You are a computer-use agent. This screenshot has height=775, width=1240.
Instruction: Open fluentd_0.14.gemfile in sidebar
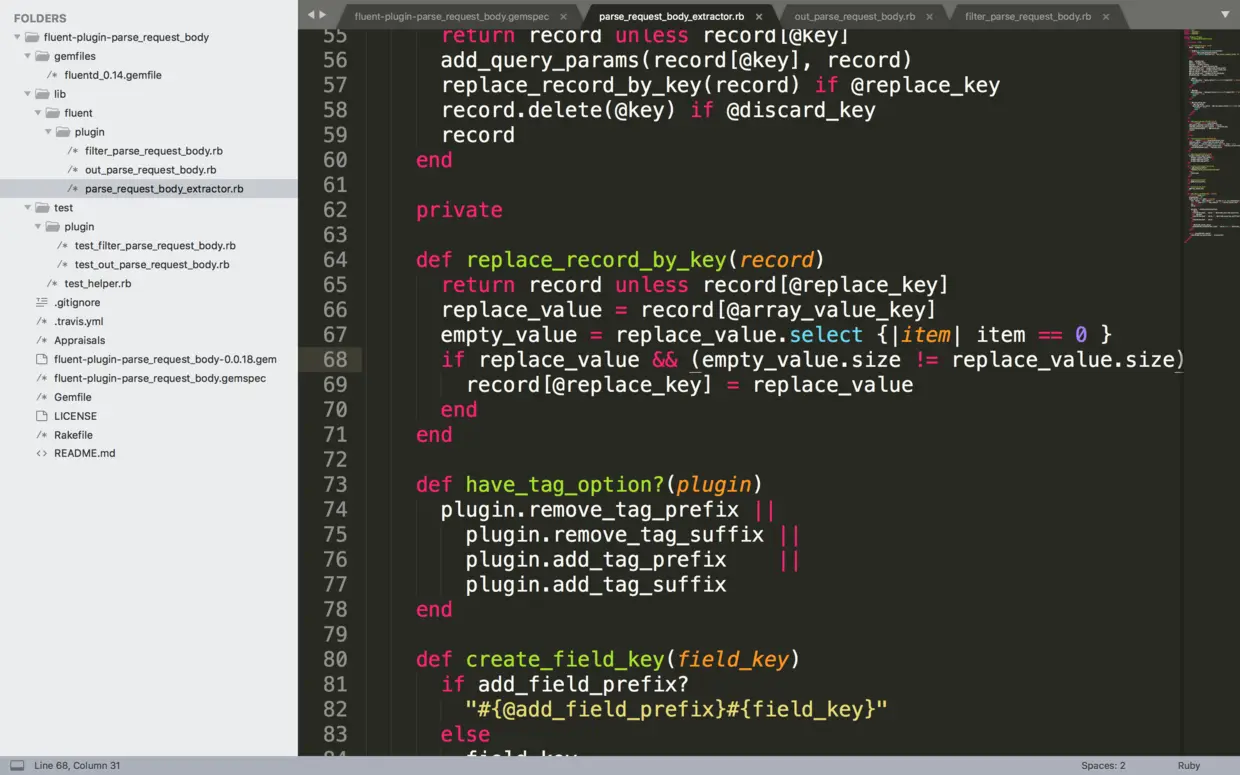click(x=113, y=75)
